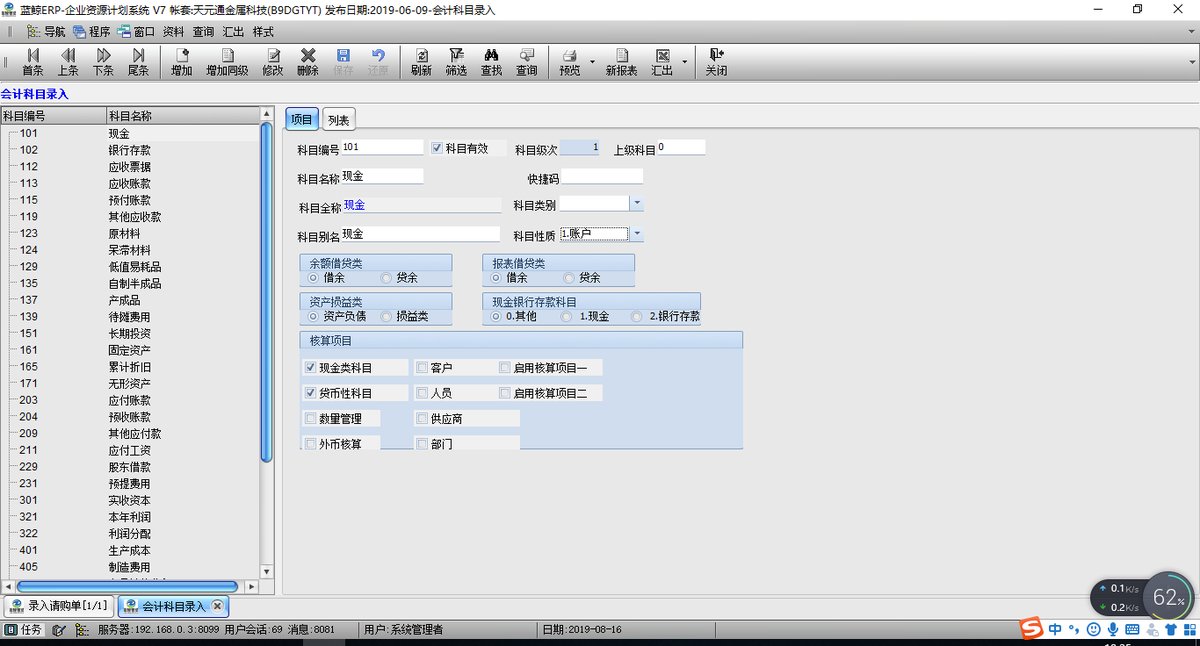The width and height of the screenshot is (1200, 646).
Task: Click the Sogou input method icon
Action: (x=1031, y=628)
